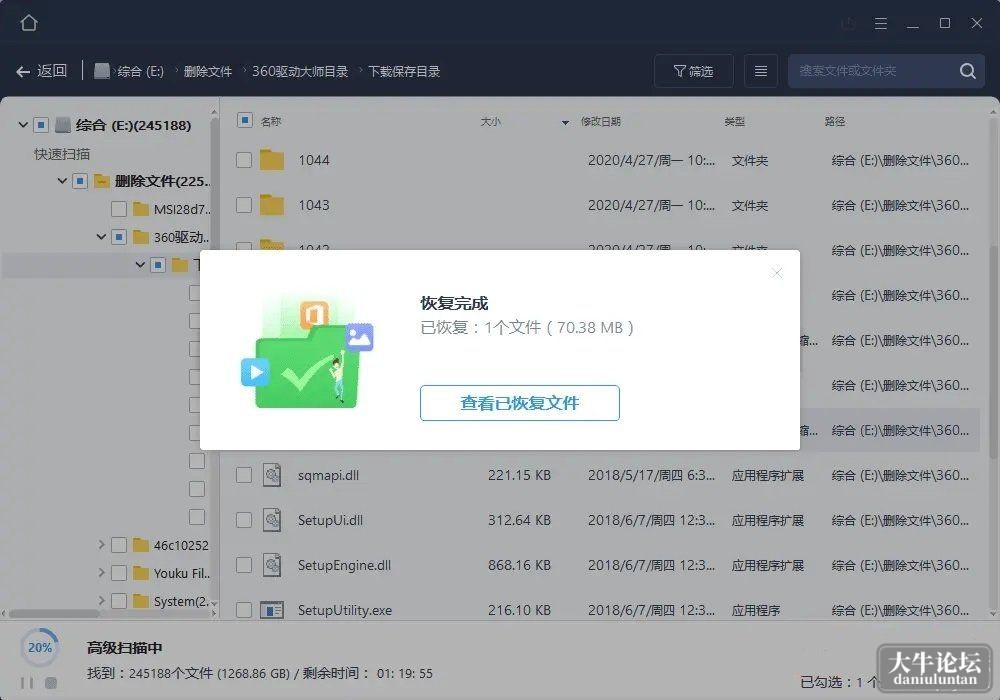
Task: Click the 1043 folder icon
Action: pos(272,205)
